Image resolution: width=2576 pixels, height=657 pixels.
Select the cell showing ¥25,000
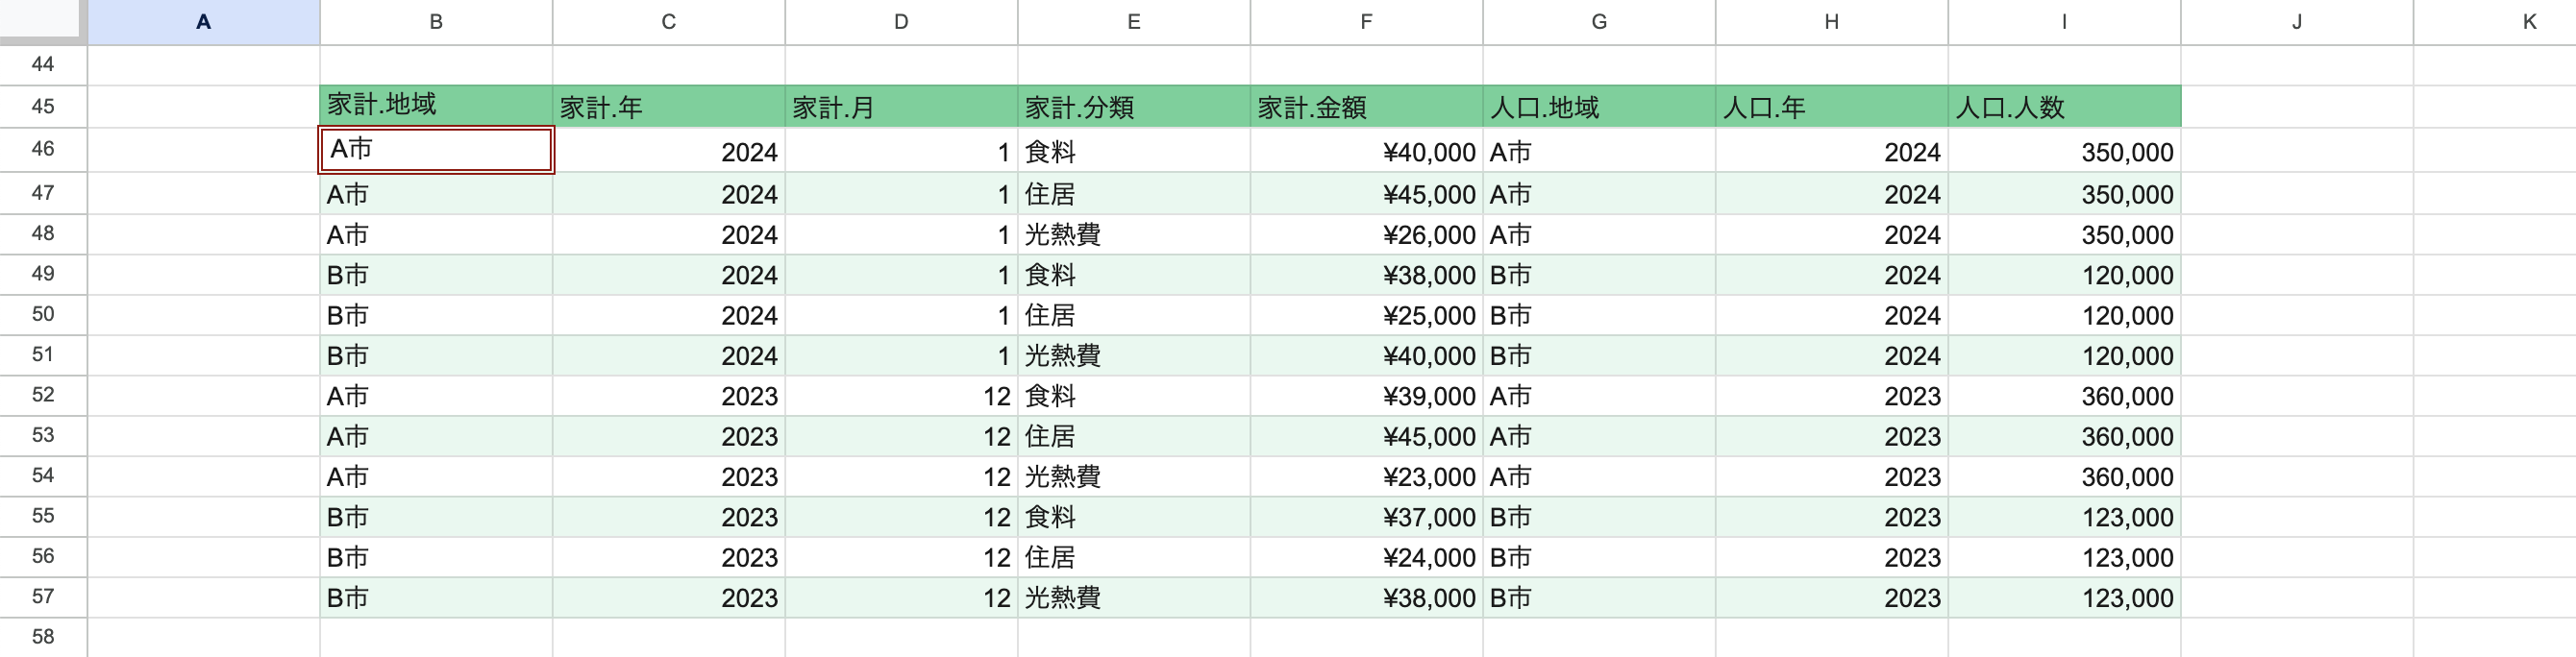pos(1366,316)
